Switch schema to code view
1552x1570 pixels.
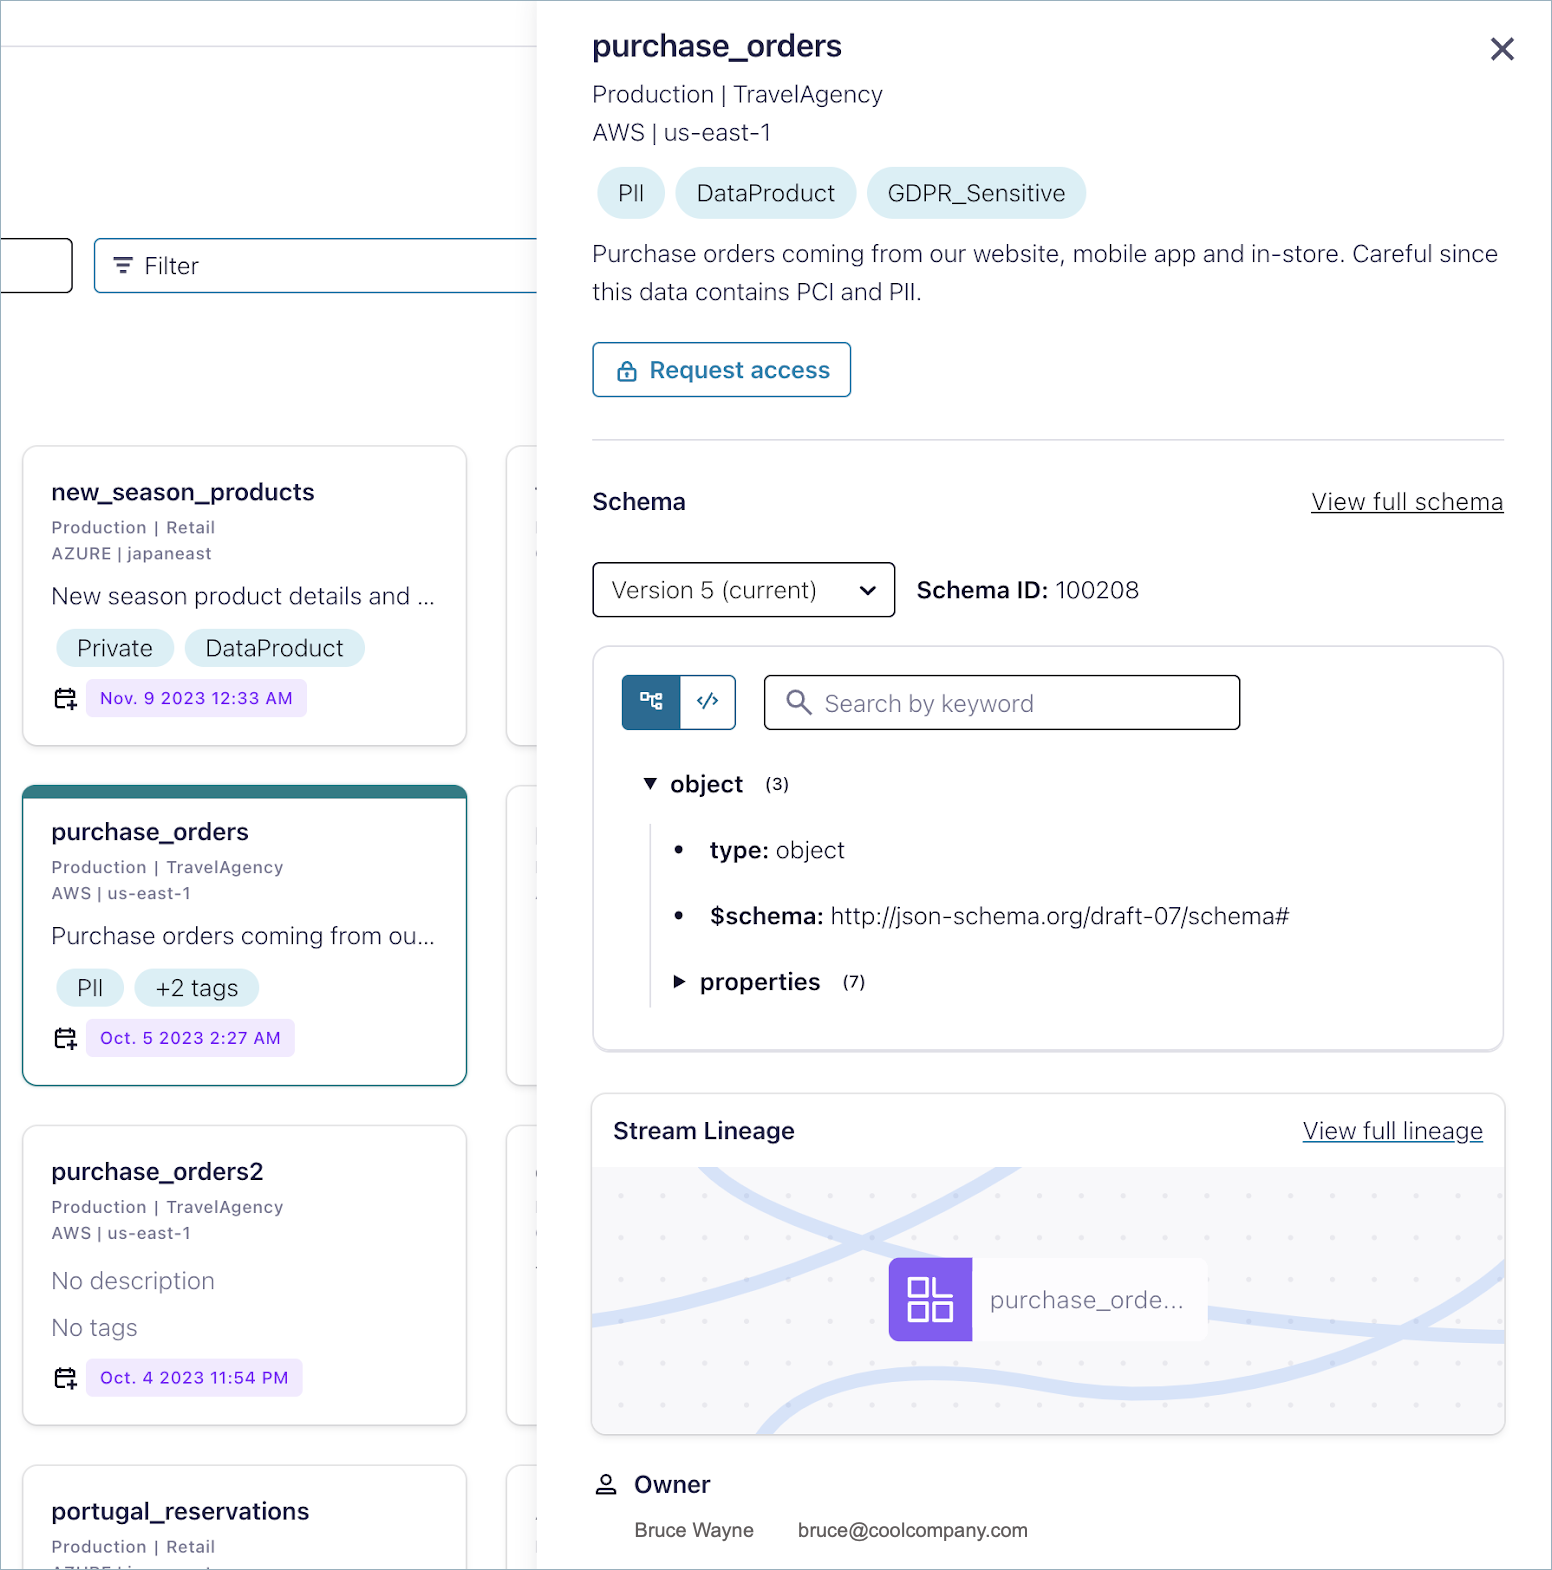708,702
